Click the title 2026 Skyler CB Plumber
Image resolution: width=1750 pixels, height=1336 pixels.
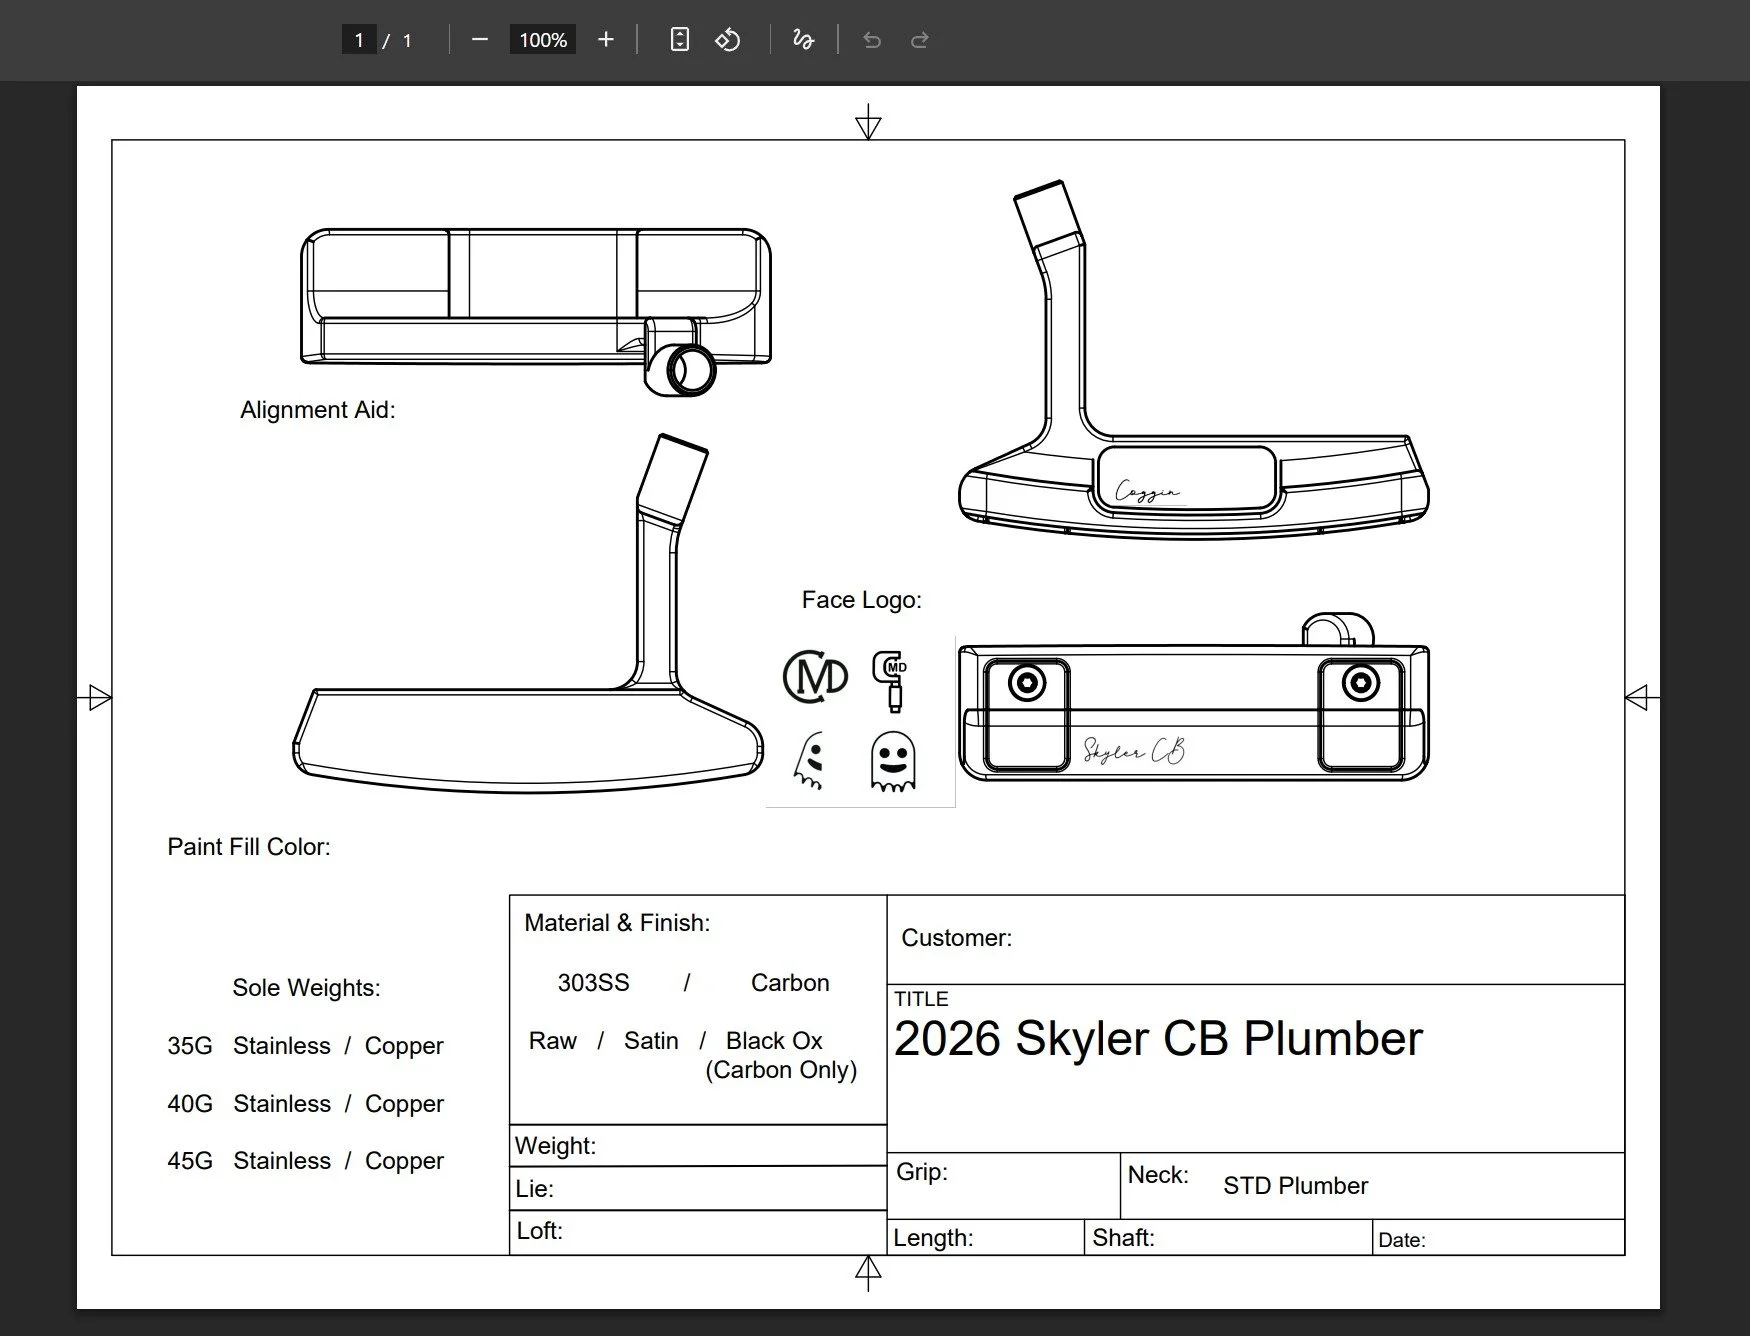click(x=1156, y=1039)
